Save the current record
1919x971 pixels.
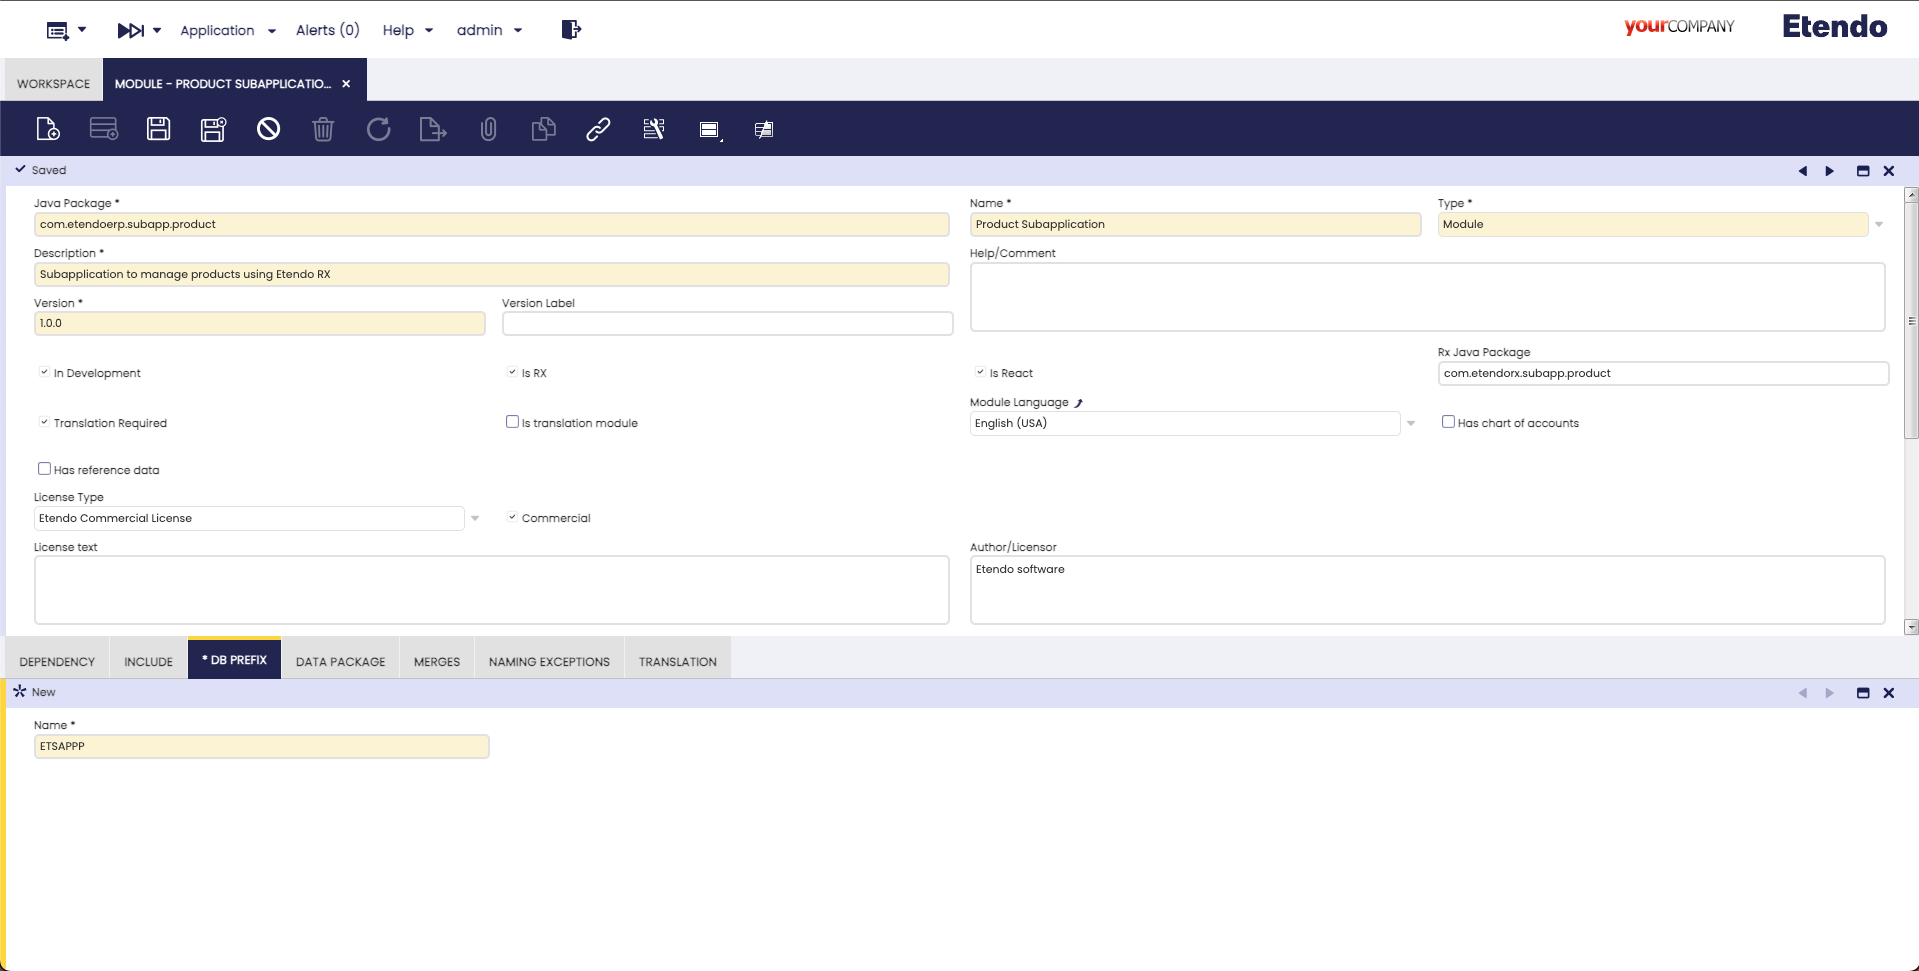[x=159, y=129]
